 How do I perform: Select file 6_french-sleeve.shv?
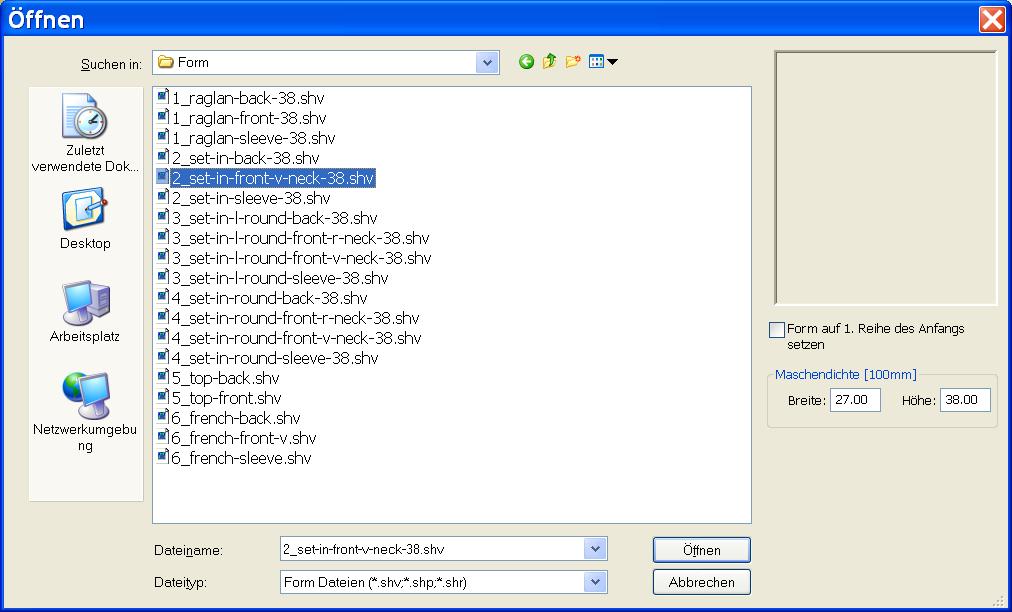pyautogui.click(x=241, y=458)
